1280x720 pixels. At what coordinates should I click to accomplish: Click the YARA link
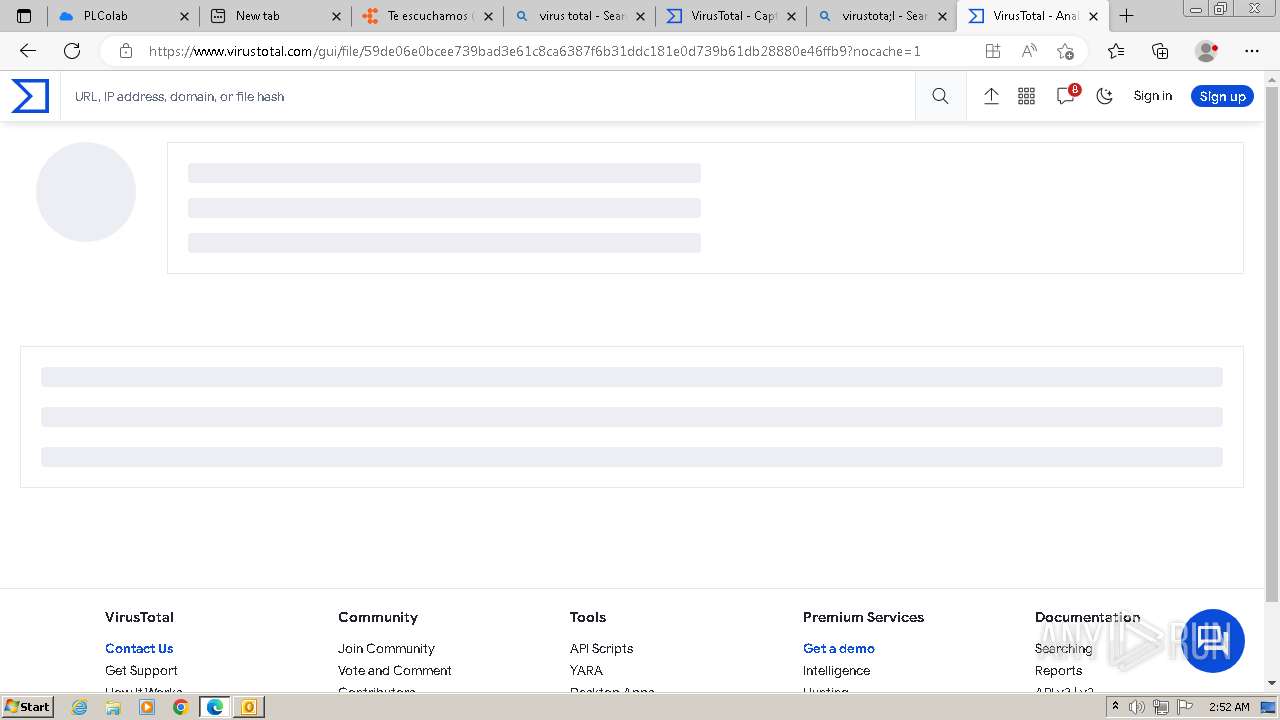[x=586, y=670]
